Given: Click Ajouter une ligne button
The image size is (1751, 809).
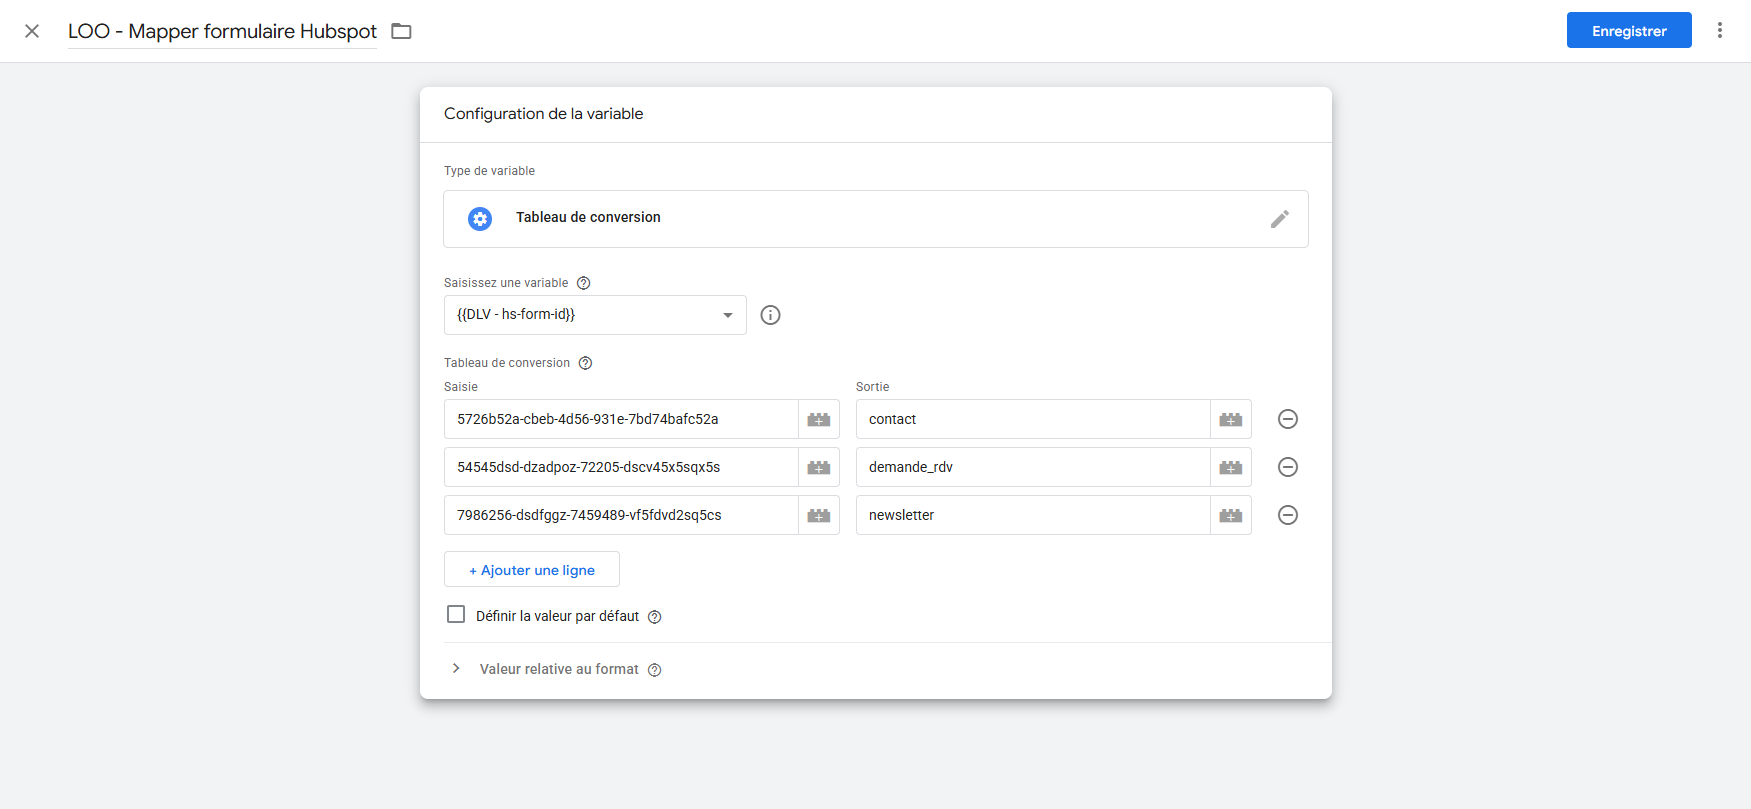Looking at the screenshot, I should (532, 570).
